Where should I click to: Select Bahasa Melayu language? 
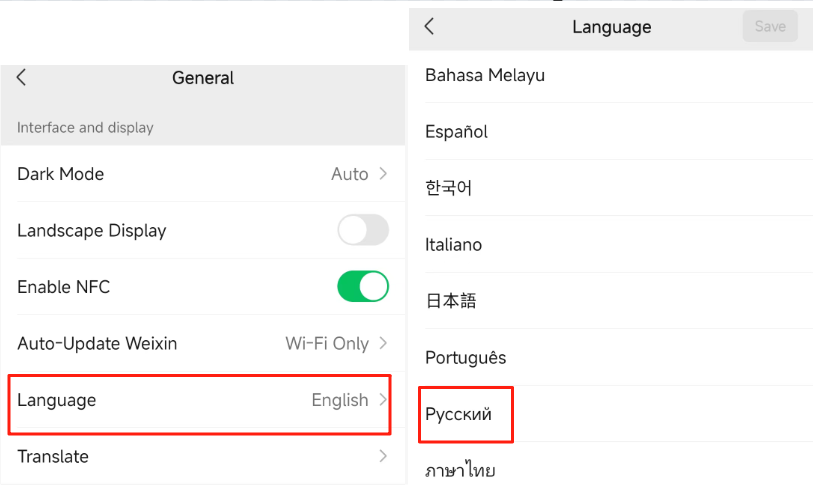pos(485,75)
